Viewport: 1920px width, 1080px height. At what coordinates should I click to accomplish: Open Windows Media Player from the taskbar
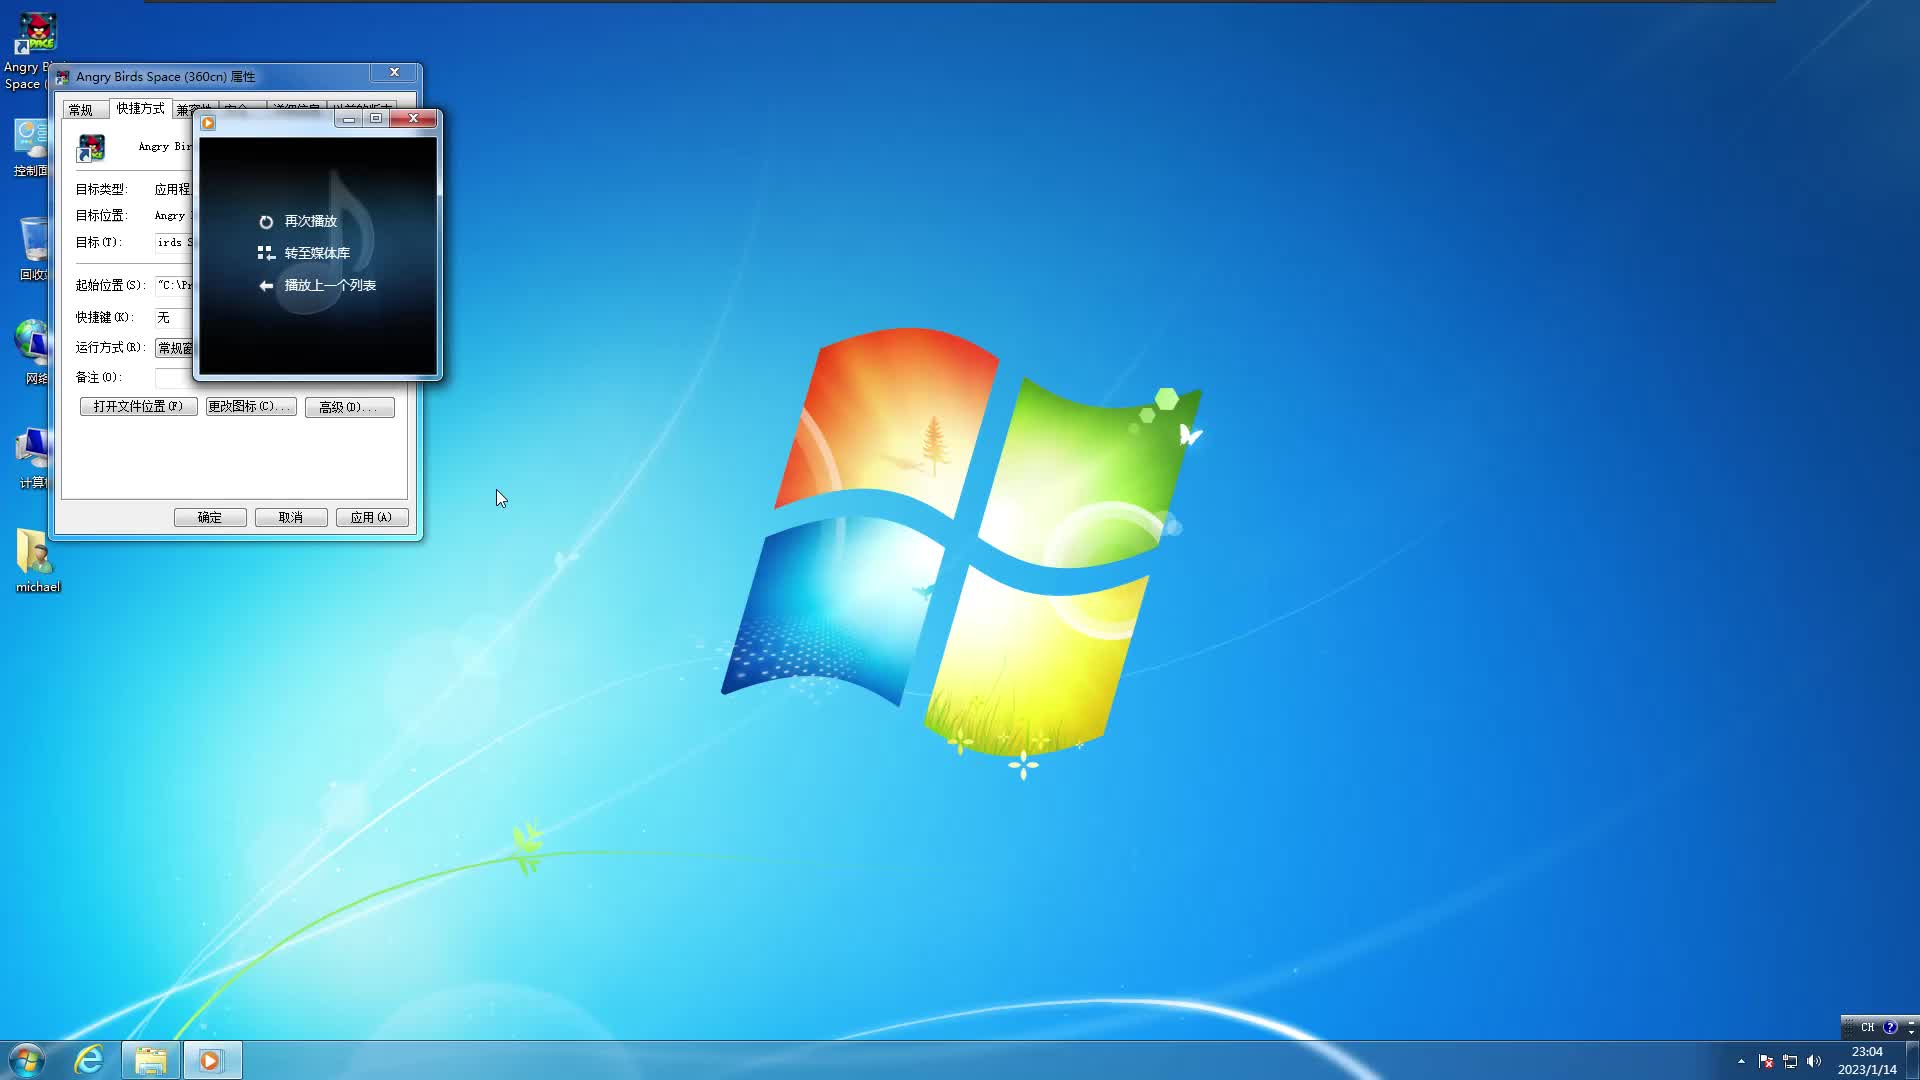click(x=211, y=1059)
